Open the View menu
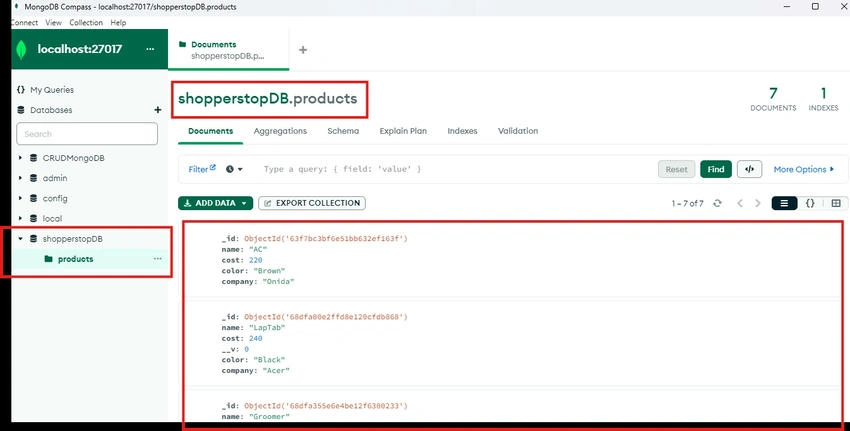 pos(53,23)
